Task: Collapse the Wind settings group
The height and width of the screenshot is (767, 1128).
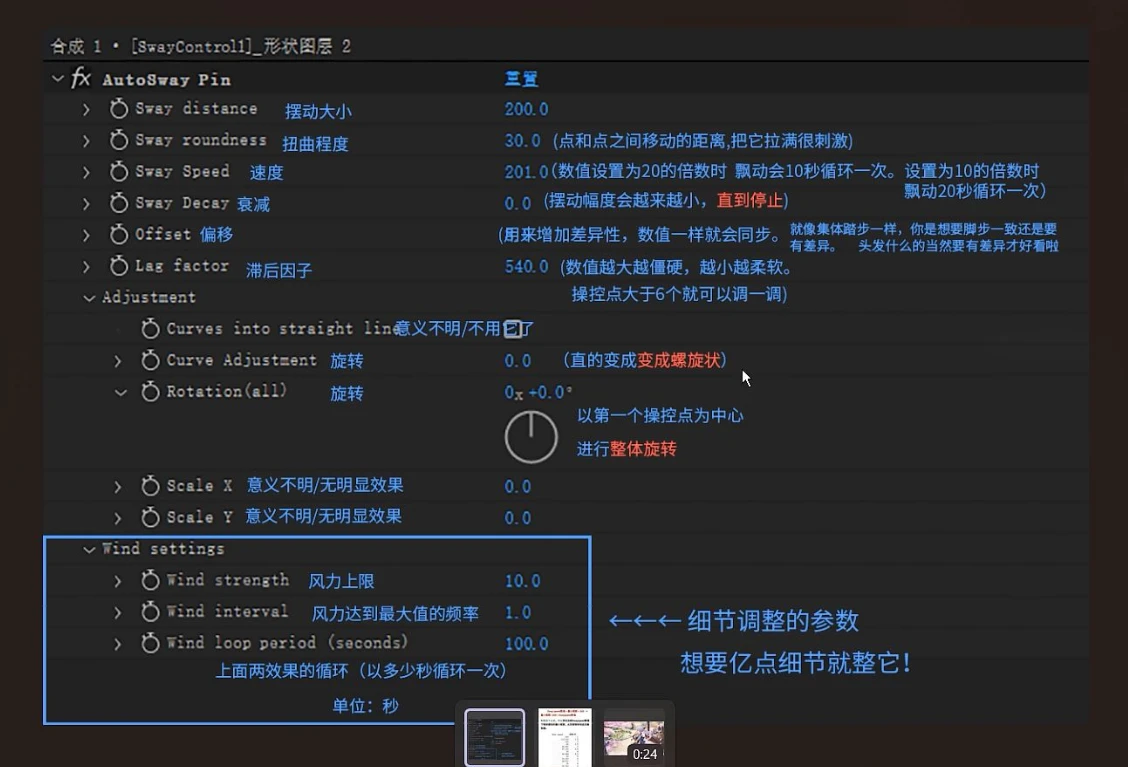Action: click(89, 549)
